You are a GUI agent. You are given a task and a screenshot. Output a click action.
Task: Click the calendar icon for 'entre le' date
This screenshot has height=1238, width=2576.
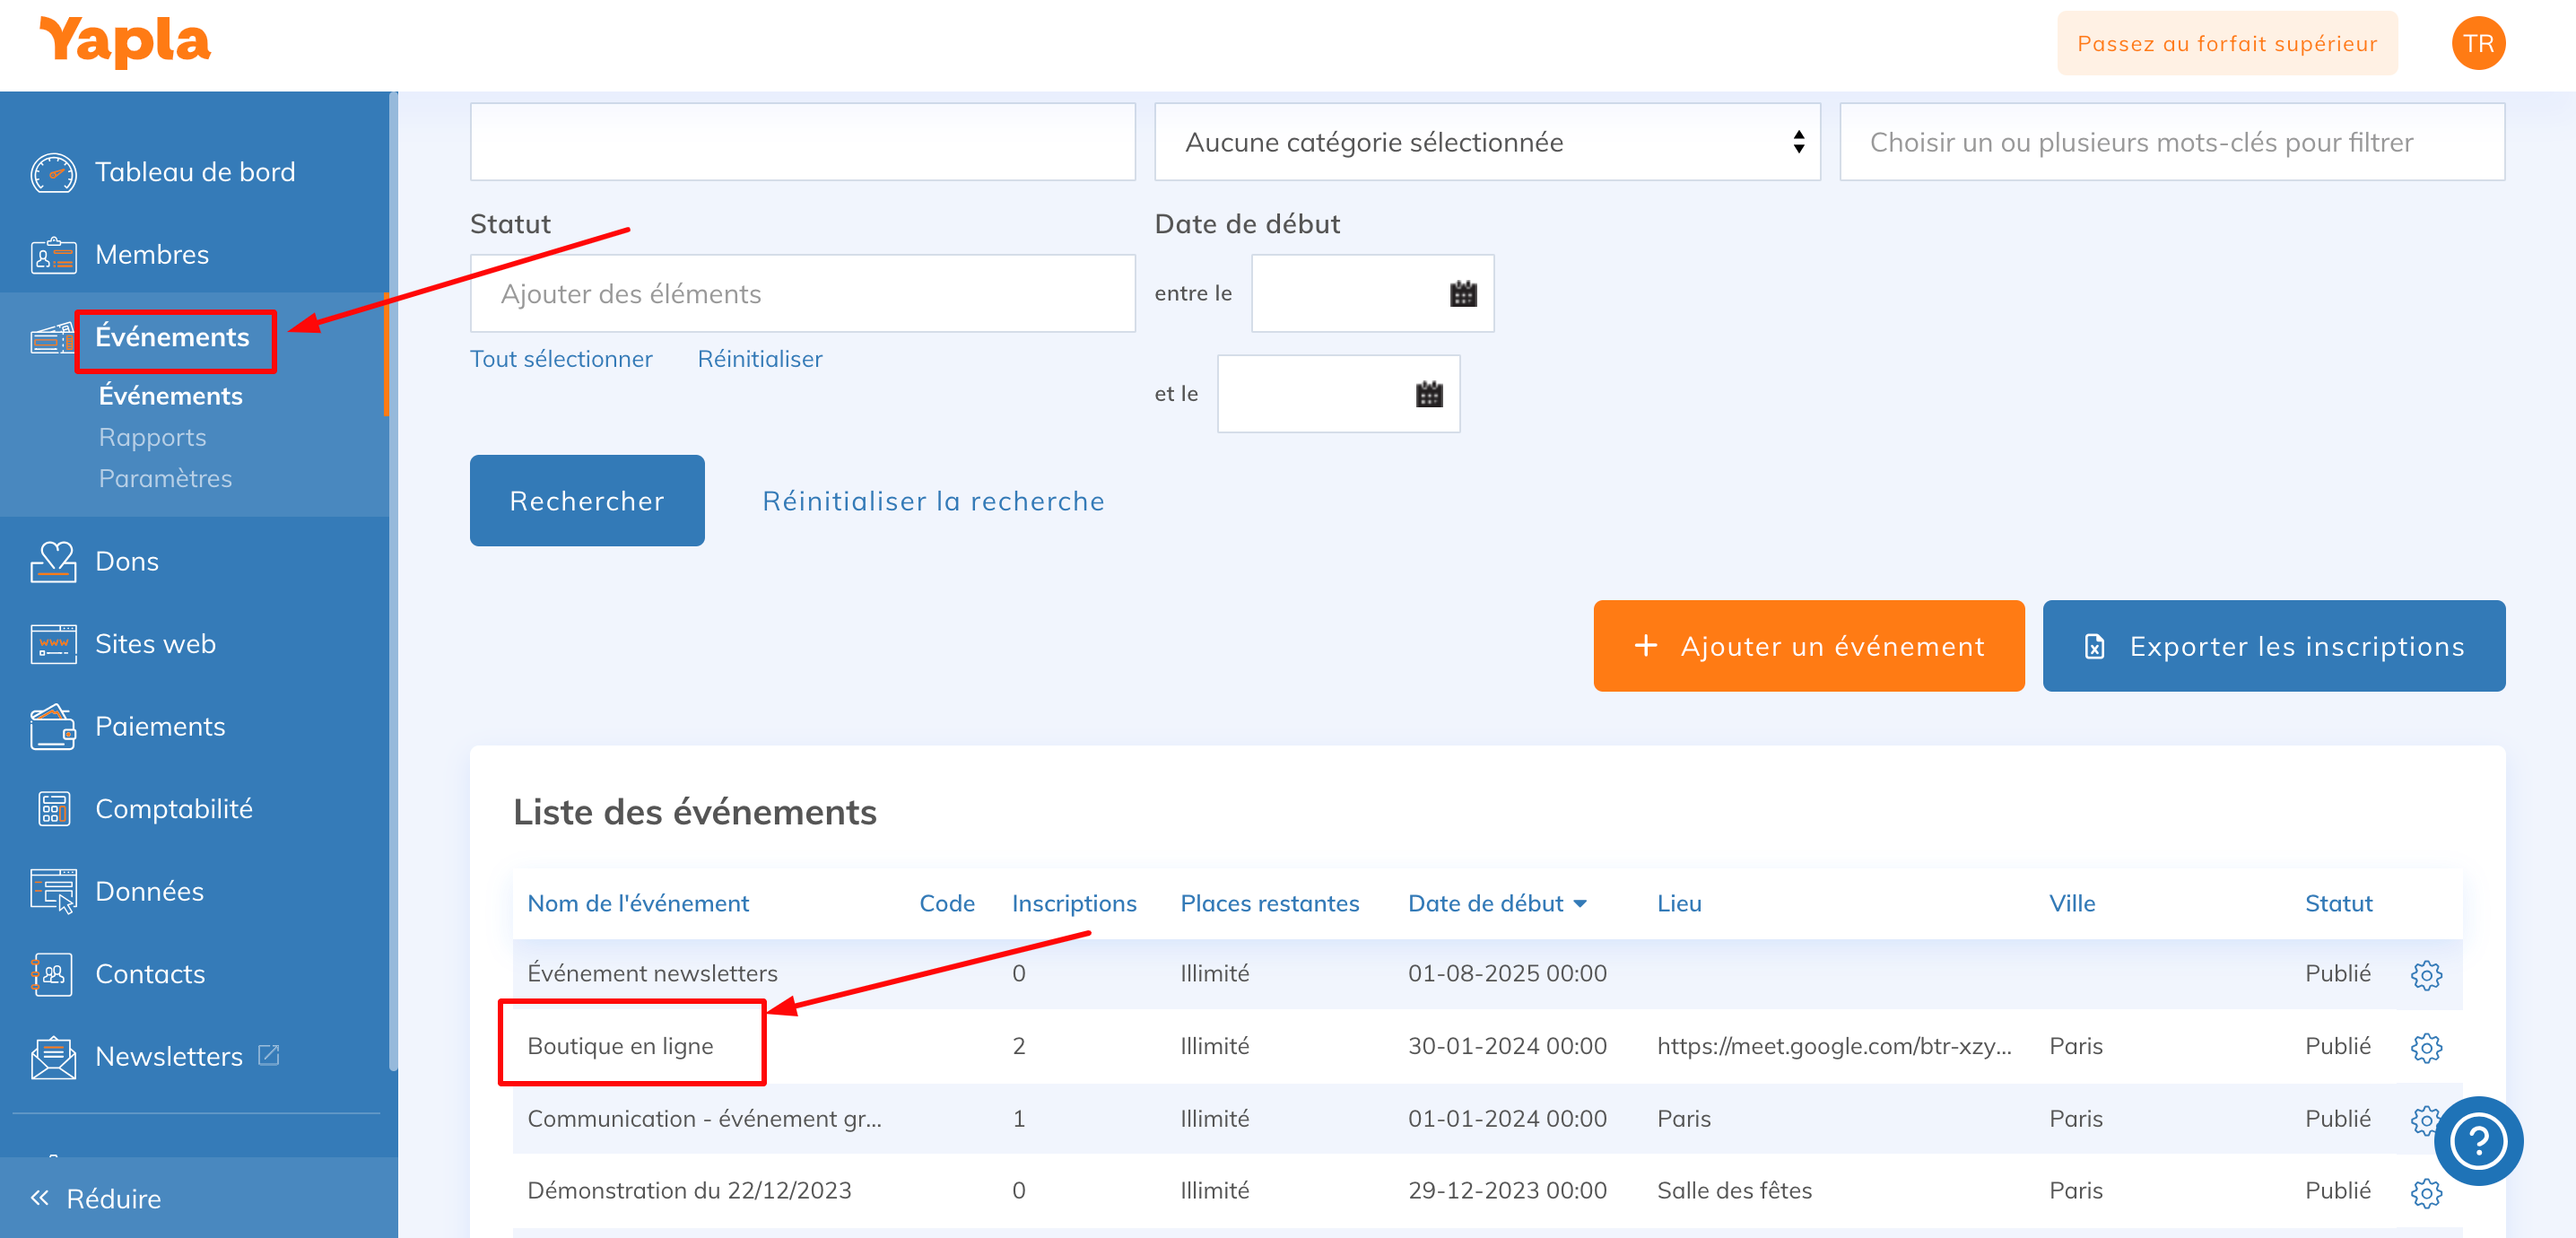pos(1463,294)
